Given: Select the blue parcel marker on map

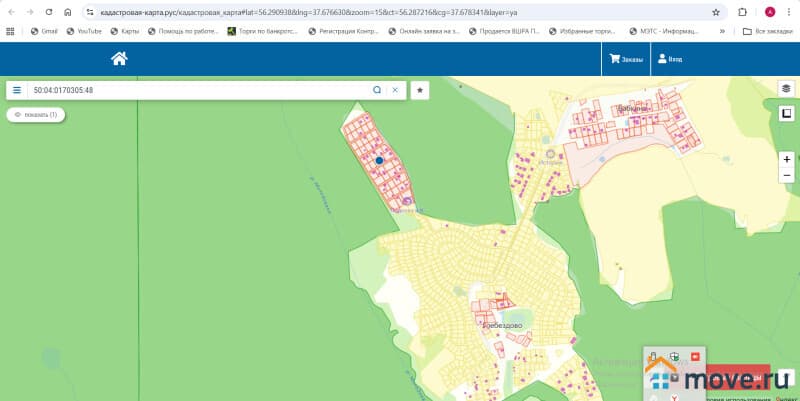Looking at the screenshot, I should pyautogui.click(x=379, y=160).
